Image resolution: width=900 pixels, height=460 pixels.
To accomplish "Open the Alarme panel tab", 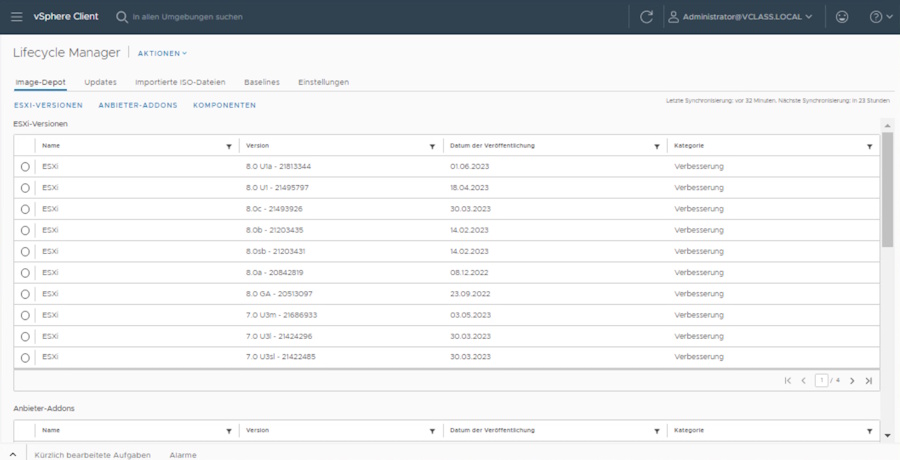I will [183, 455].
